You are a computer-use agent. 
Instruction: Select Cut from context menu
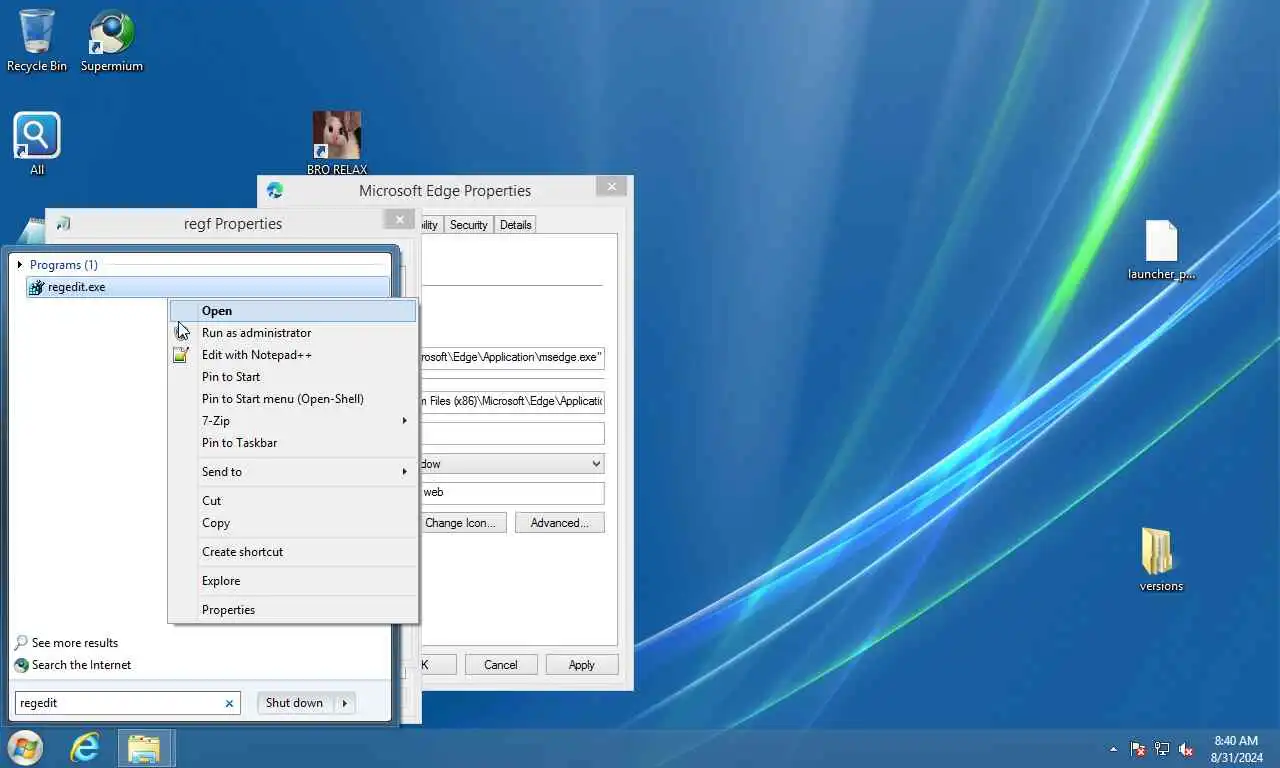293,501
